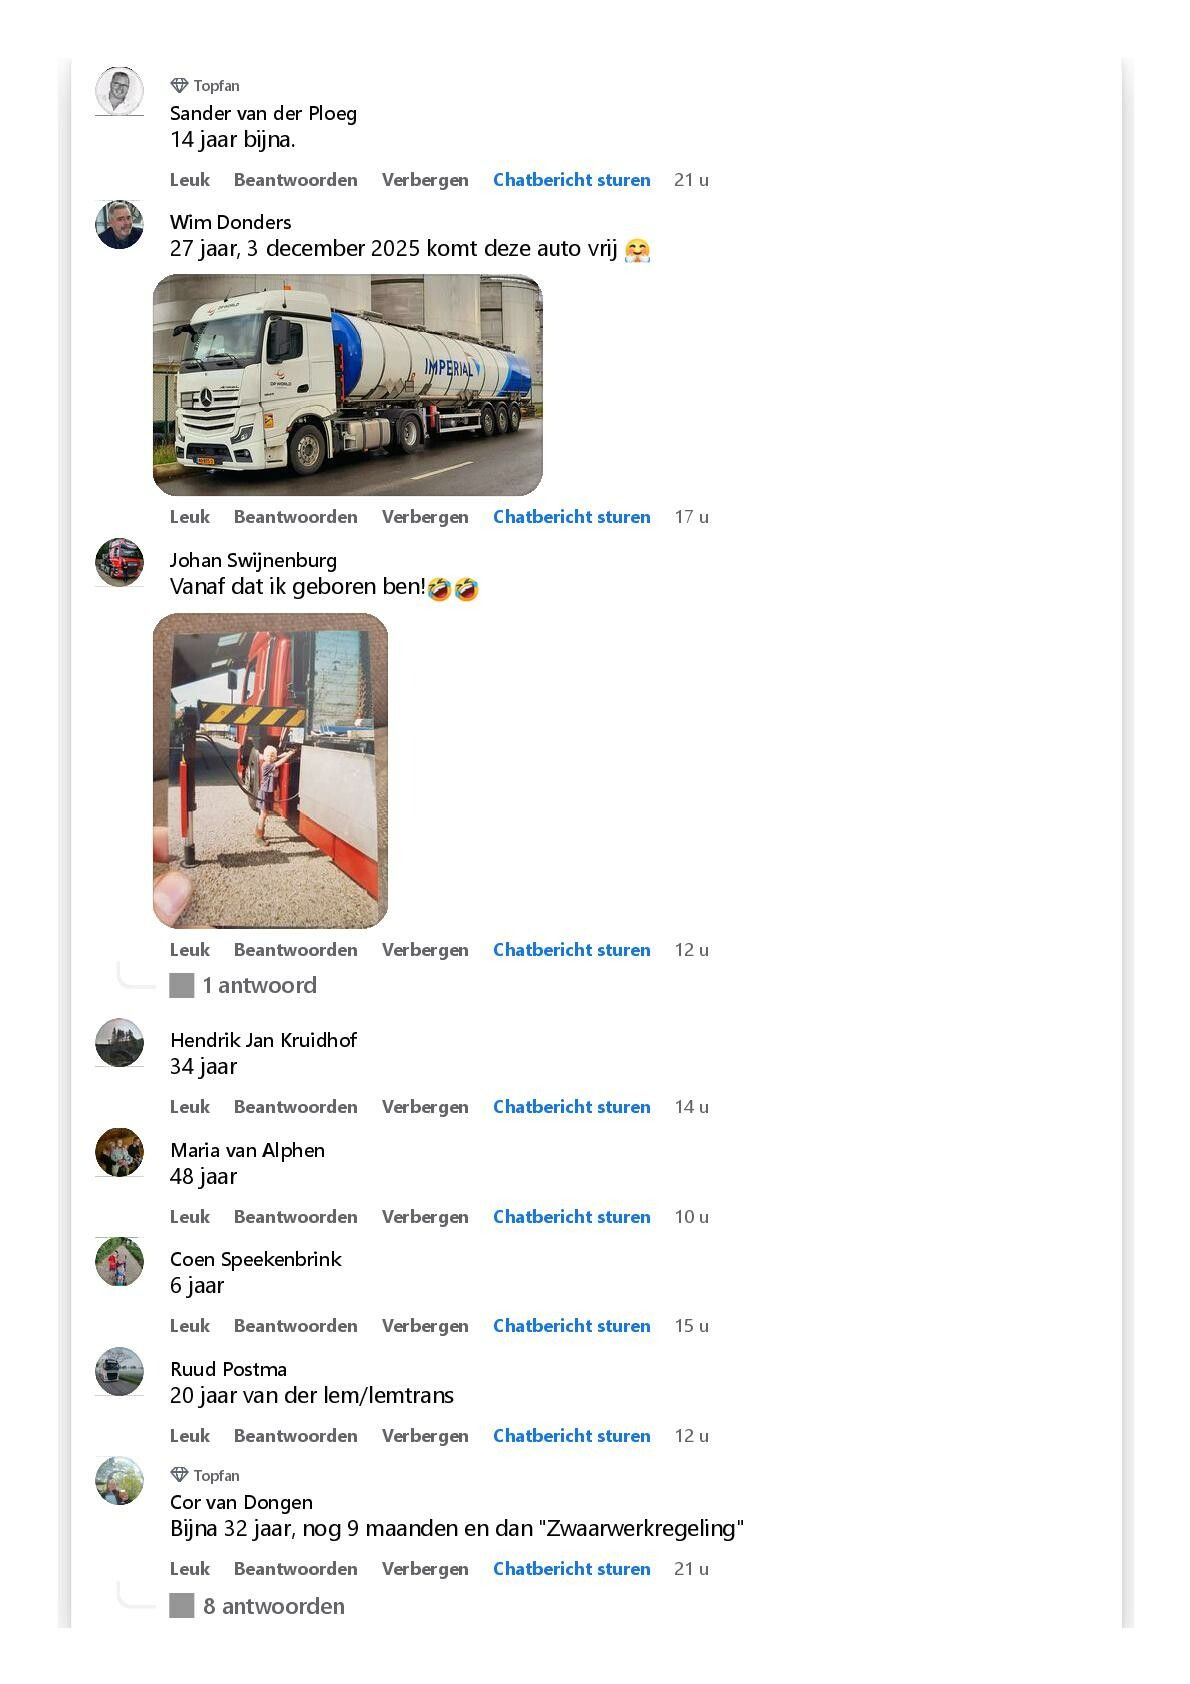Open Ruud Postma's profile picture
Viewport: 1190px width, 1684px height.
point(119,1372)
